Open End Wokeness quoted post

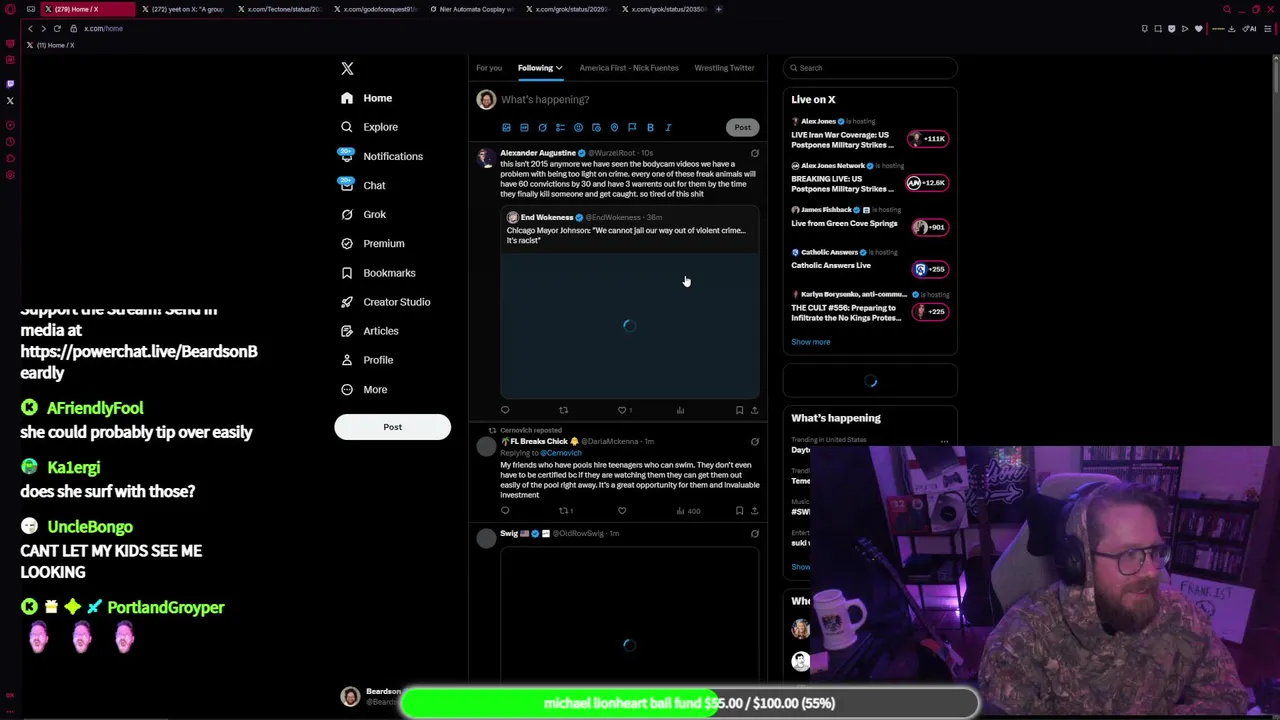point(630,303)
